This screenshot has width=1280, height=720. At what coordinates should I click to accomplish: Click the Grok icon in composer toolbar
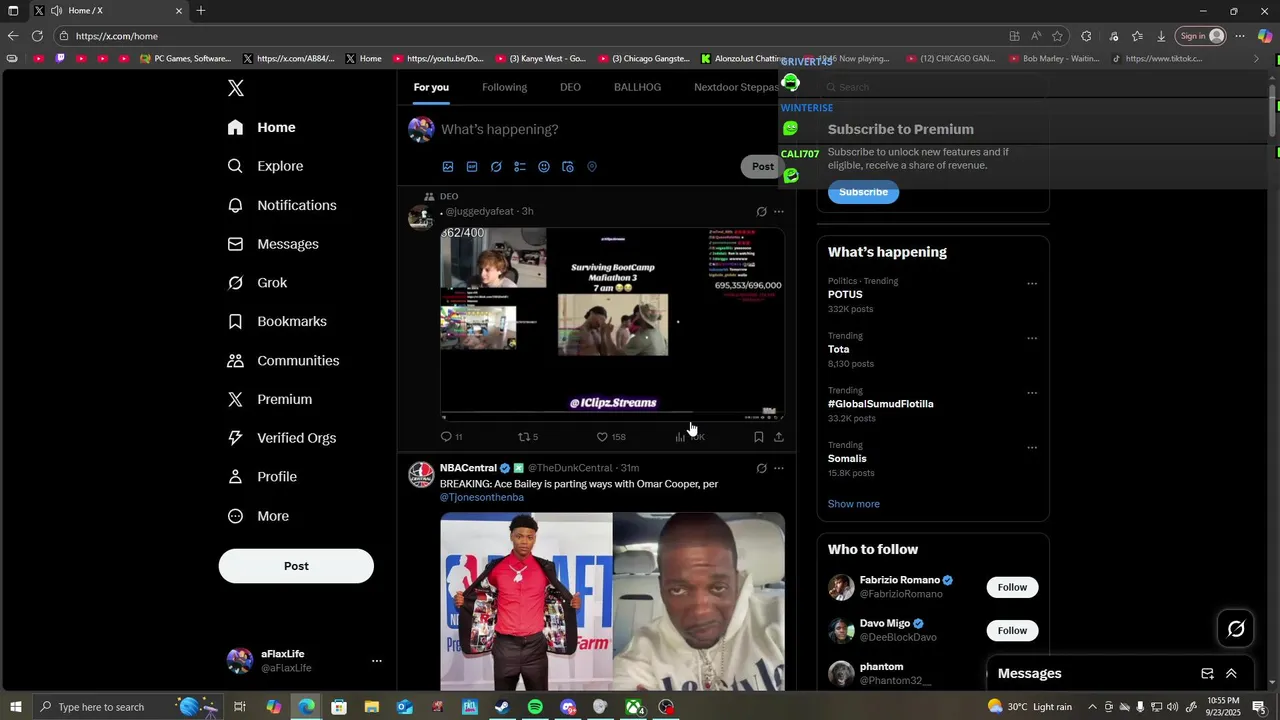click(496, 167)
